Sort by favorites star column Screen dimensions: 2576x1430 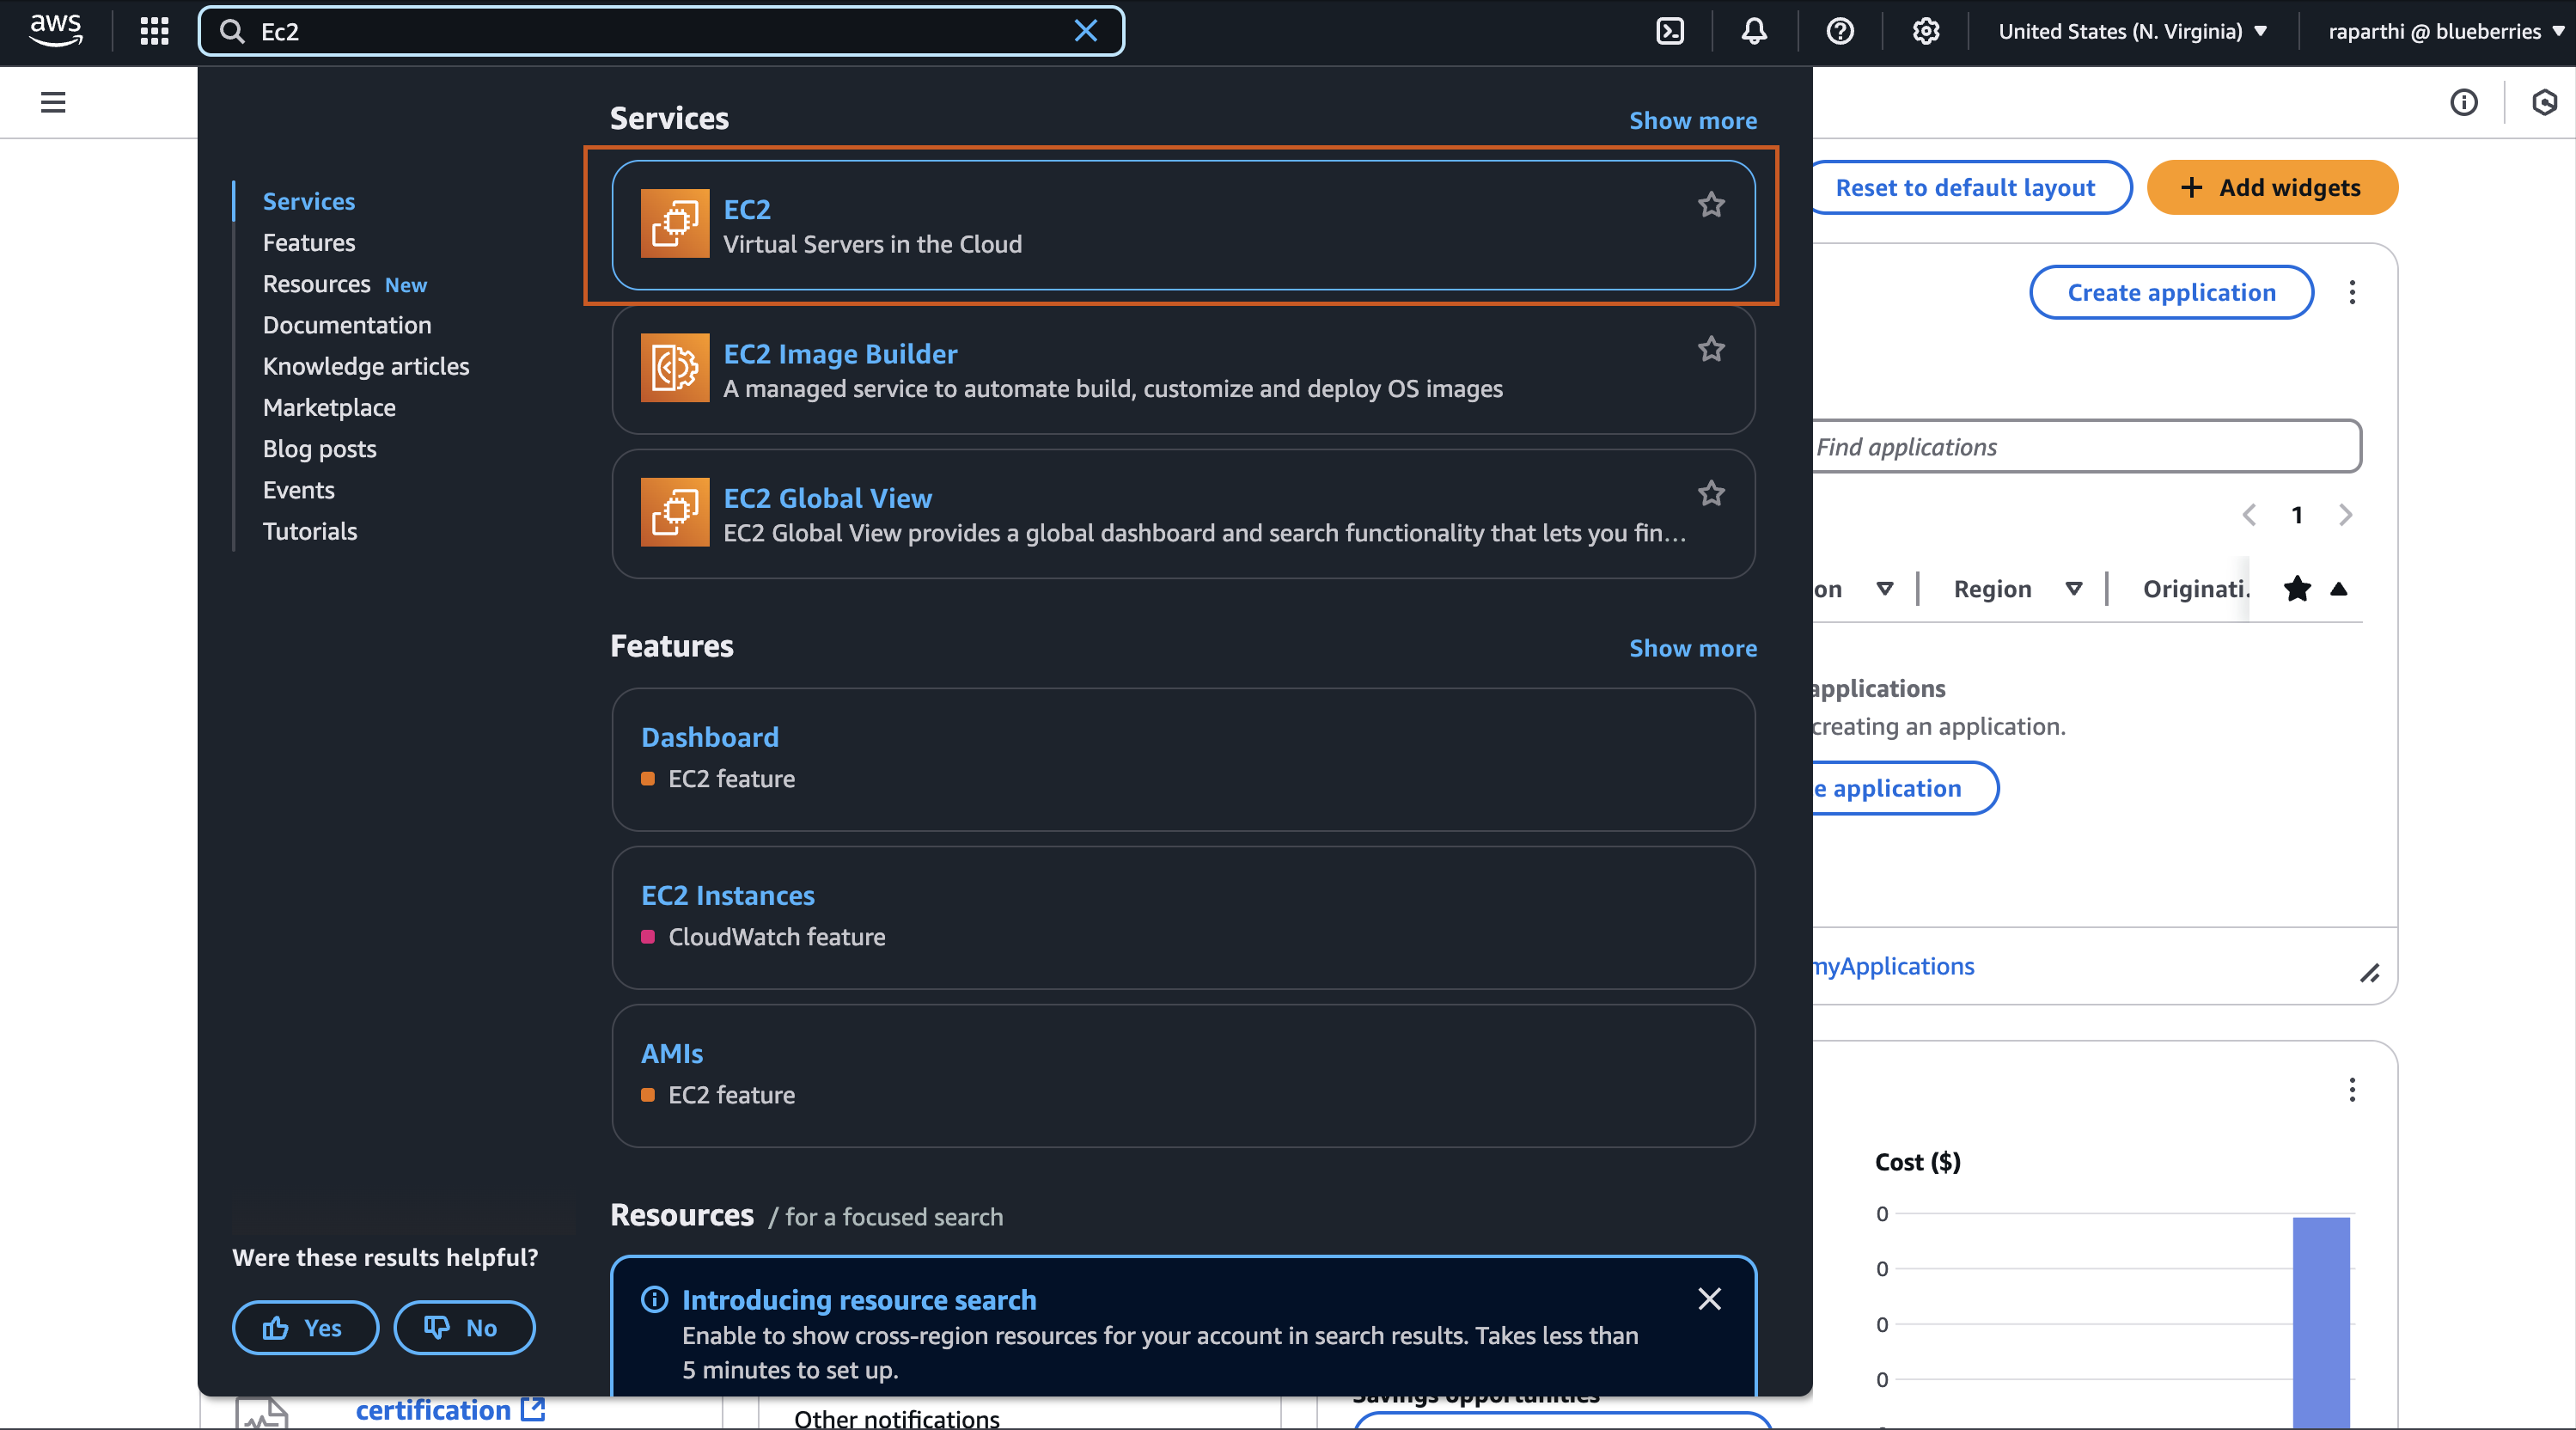(x=2297, y=588)
